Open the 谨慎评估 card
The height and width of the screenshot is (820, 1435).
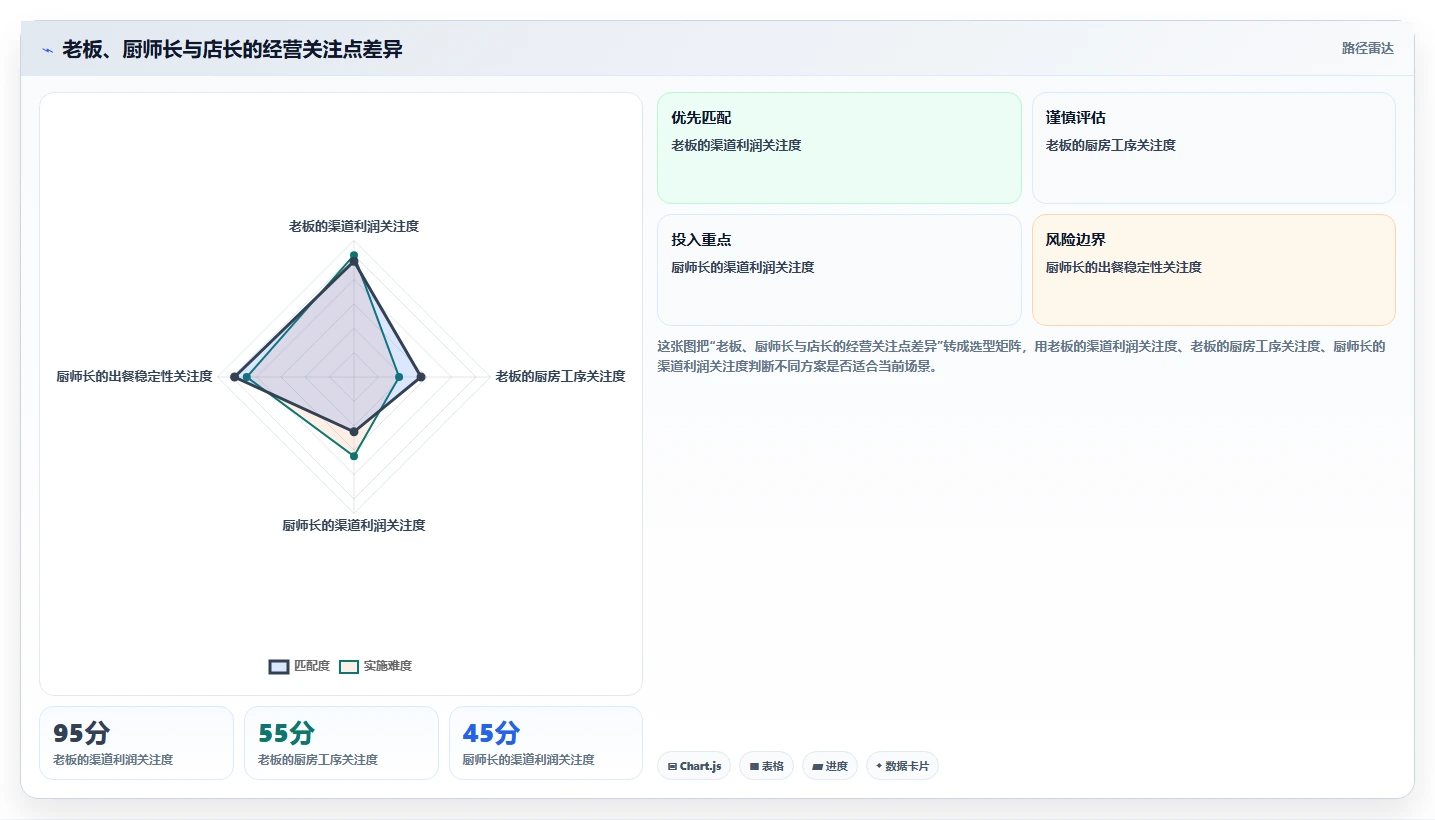[1213, 148]
